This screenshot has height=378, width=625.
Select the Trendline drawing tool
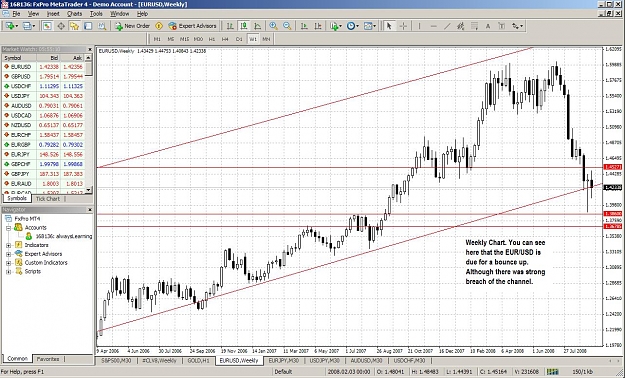tap(447, 26)
